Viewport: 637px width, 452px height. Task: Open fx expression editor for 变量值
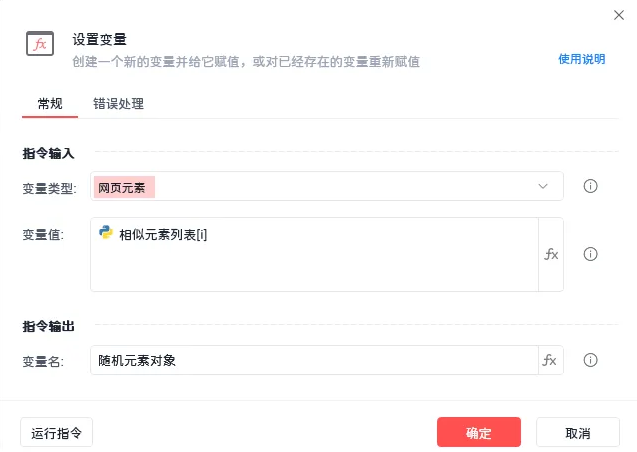tap(551, 254)
